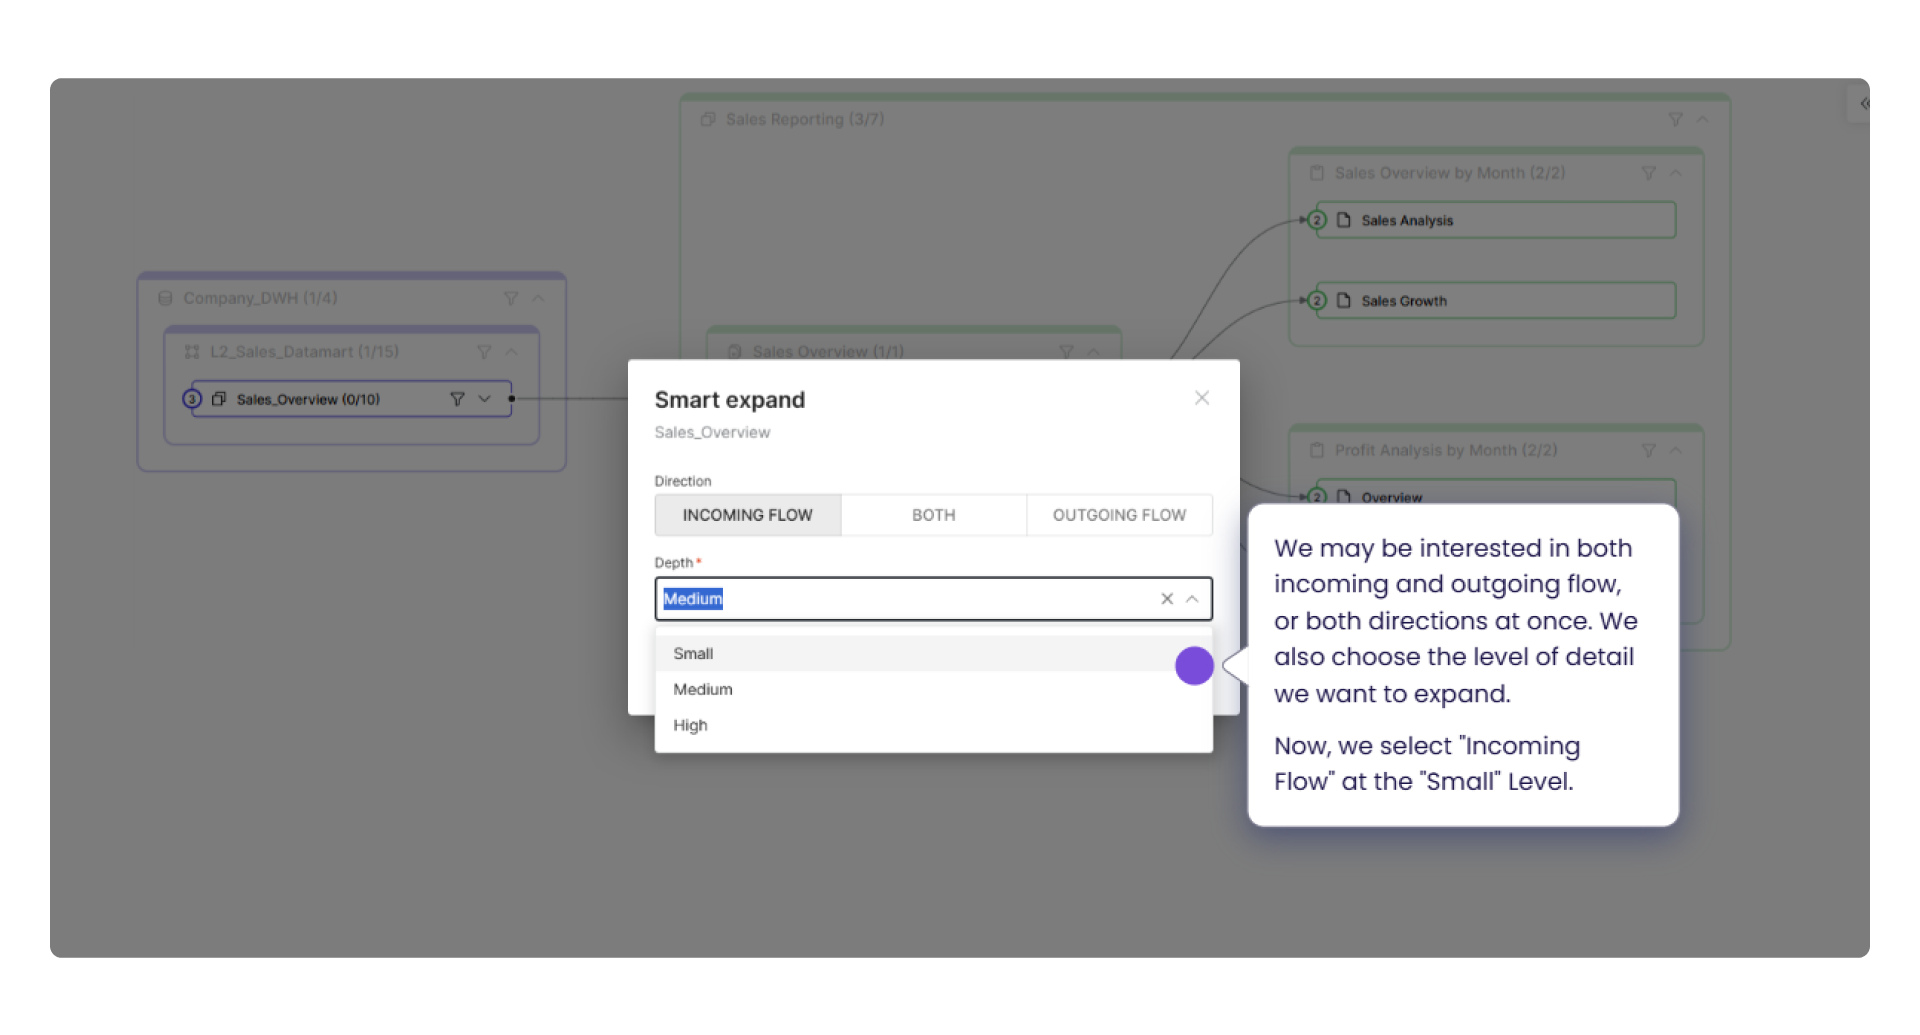This screenshot has height=1035, width=1920.
Task: Collapse the Company_DWH group via its chevron
Action: (539, 298)
